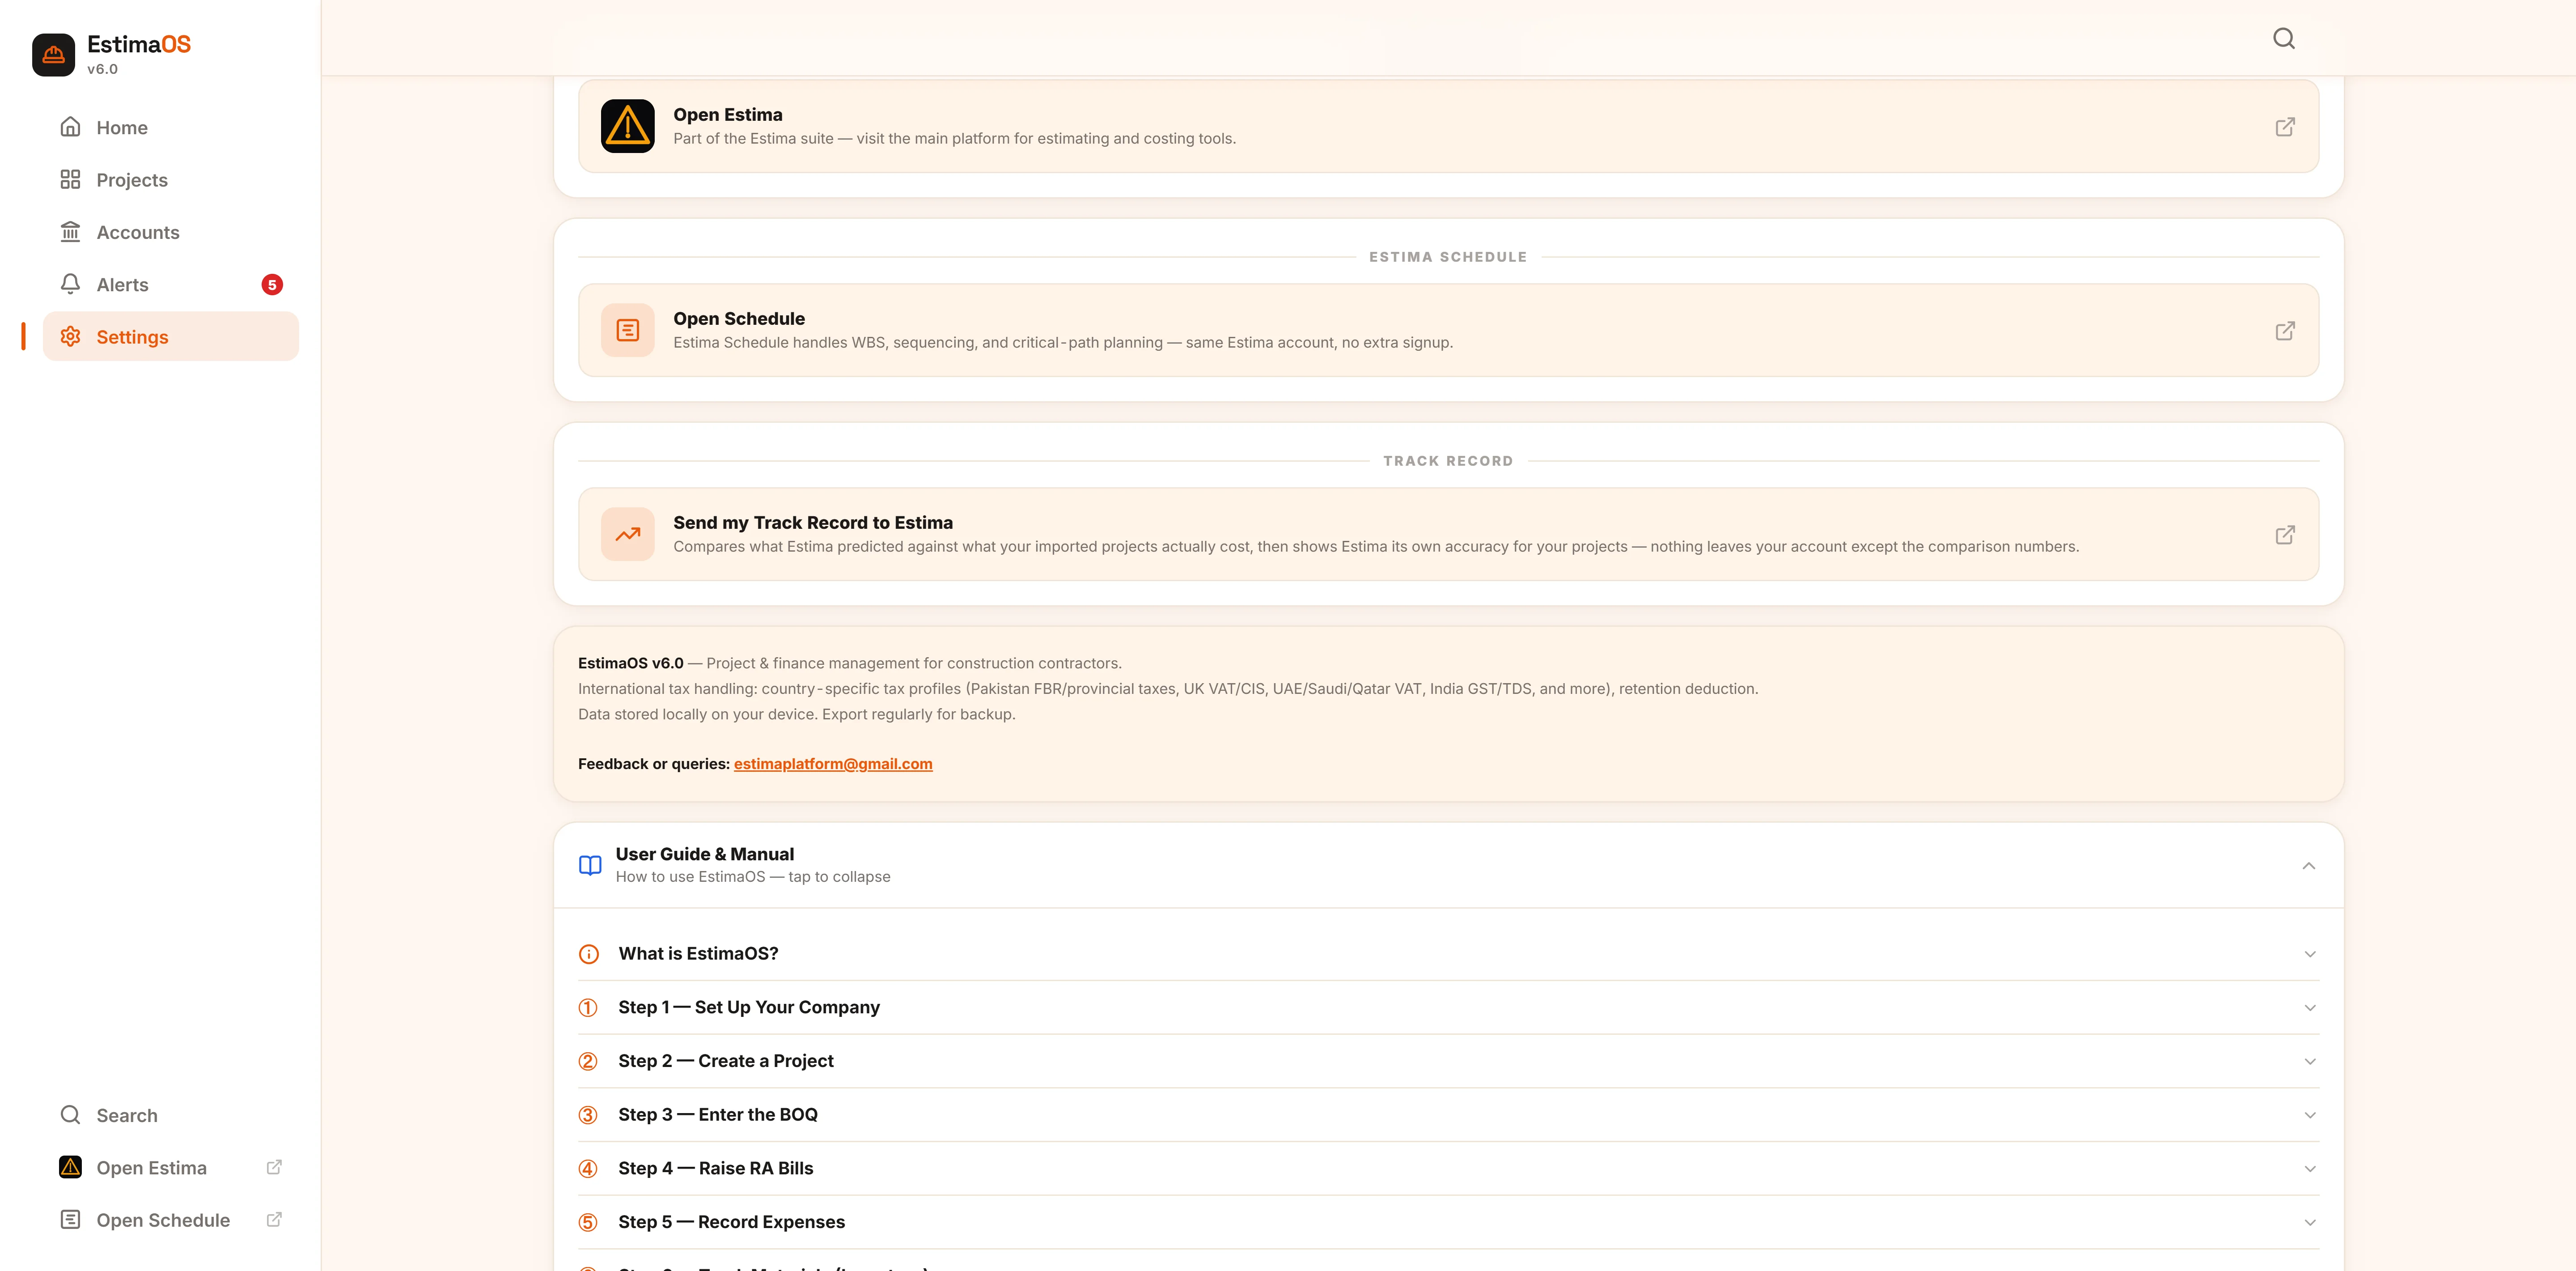Click the top-right search magnifier icon
This screenshot has width=2576, height=1271.
click(x=2284, y=38)
